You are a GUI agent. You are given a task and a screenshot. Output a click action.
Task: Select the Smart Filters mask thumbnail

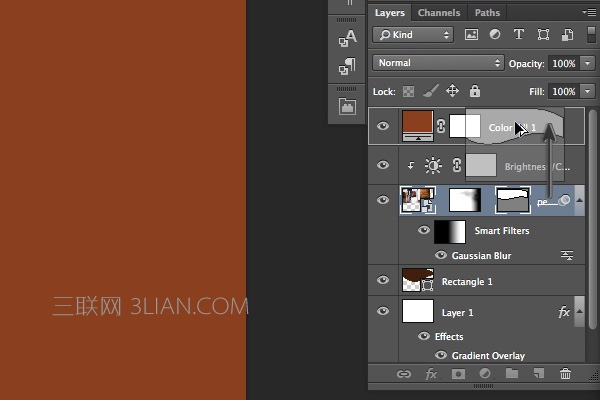click(450, 232)
